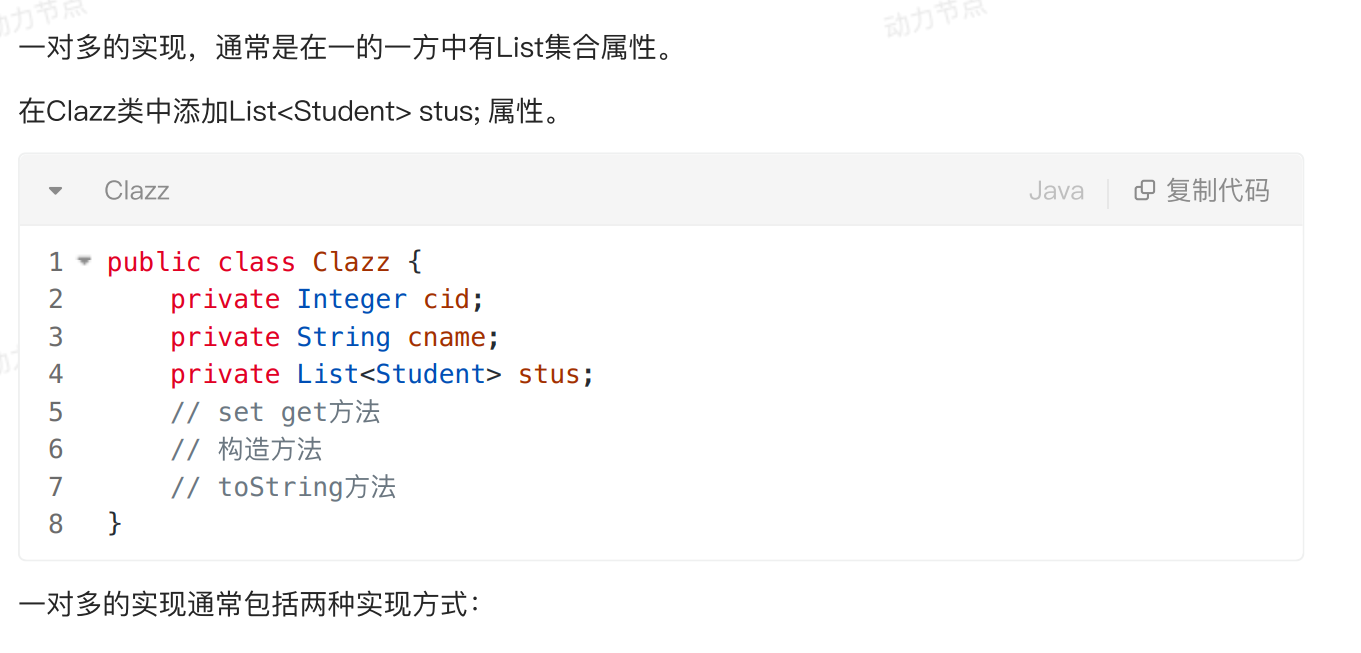Image resolution: width=1361 pixels, height=653 pixels.
Task: Click line number 1 in gutter
Action: pos(56,262)
